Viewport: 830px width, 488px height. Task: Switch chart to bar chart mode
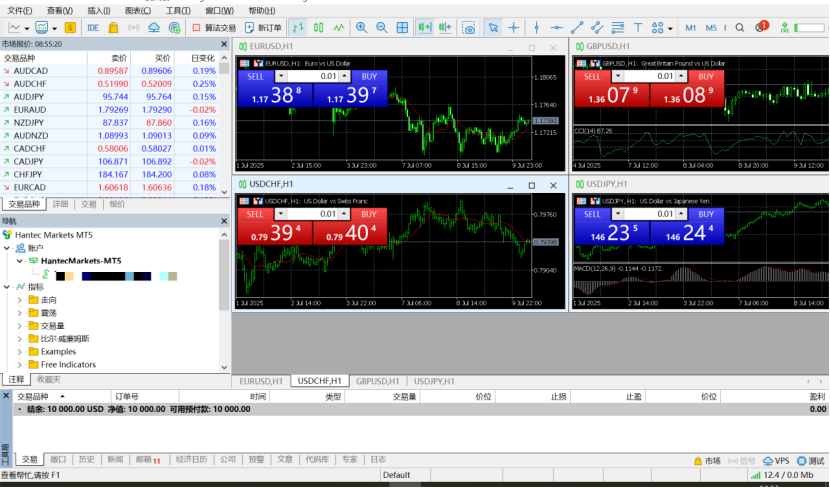point(299,28)
